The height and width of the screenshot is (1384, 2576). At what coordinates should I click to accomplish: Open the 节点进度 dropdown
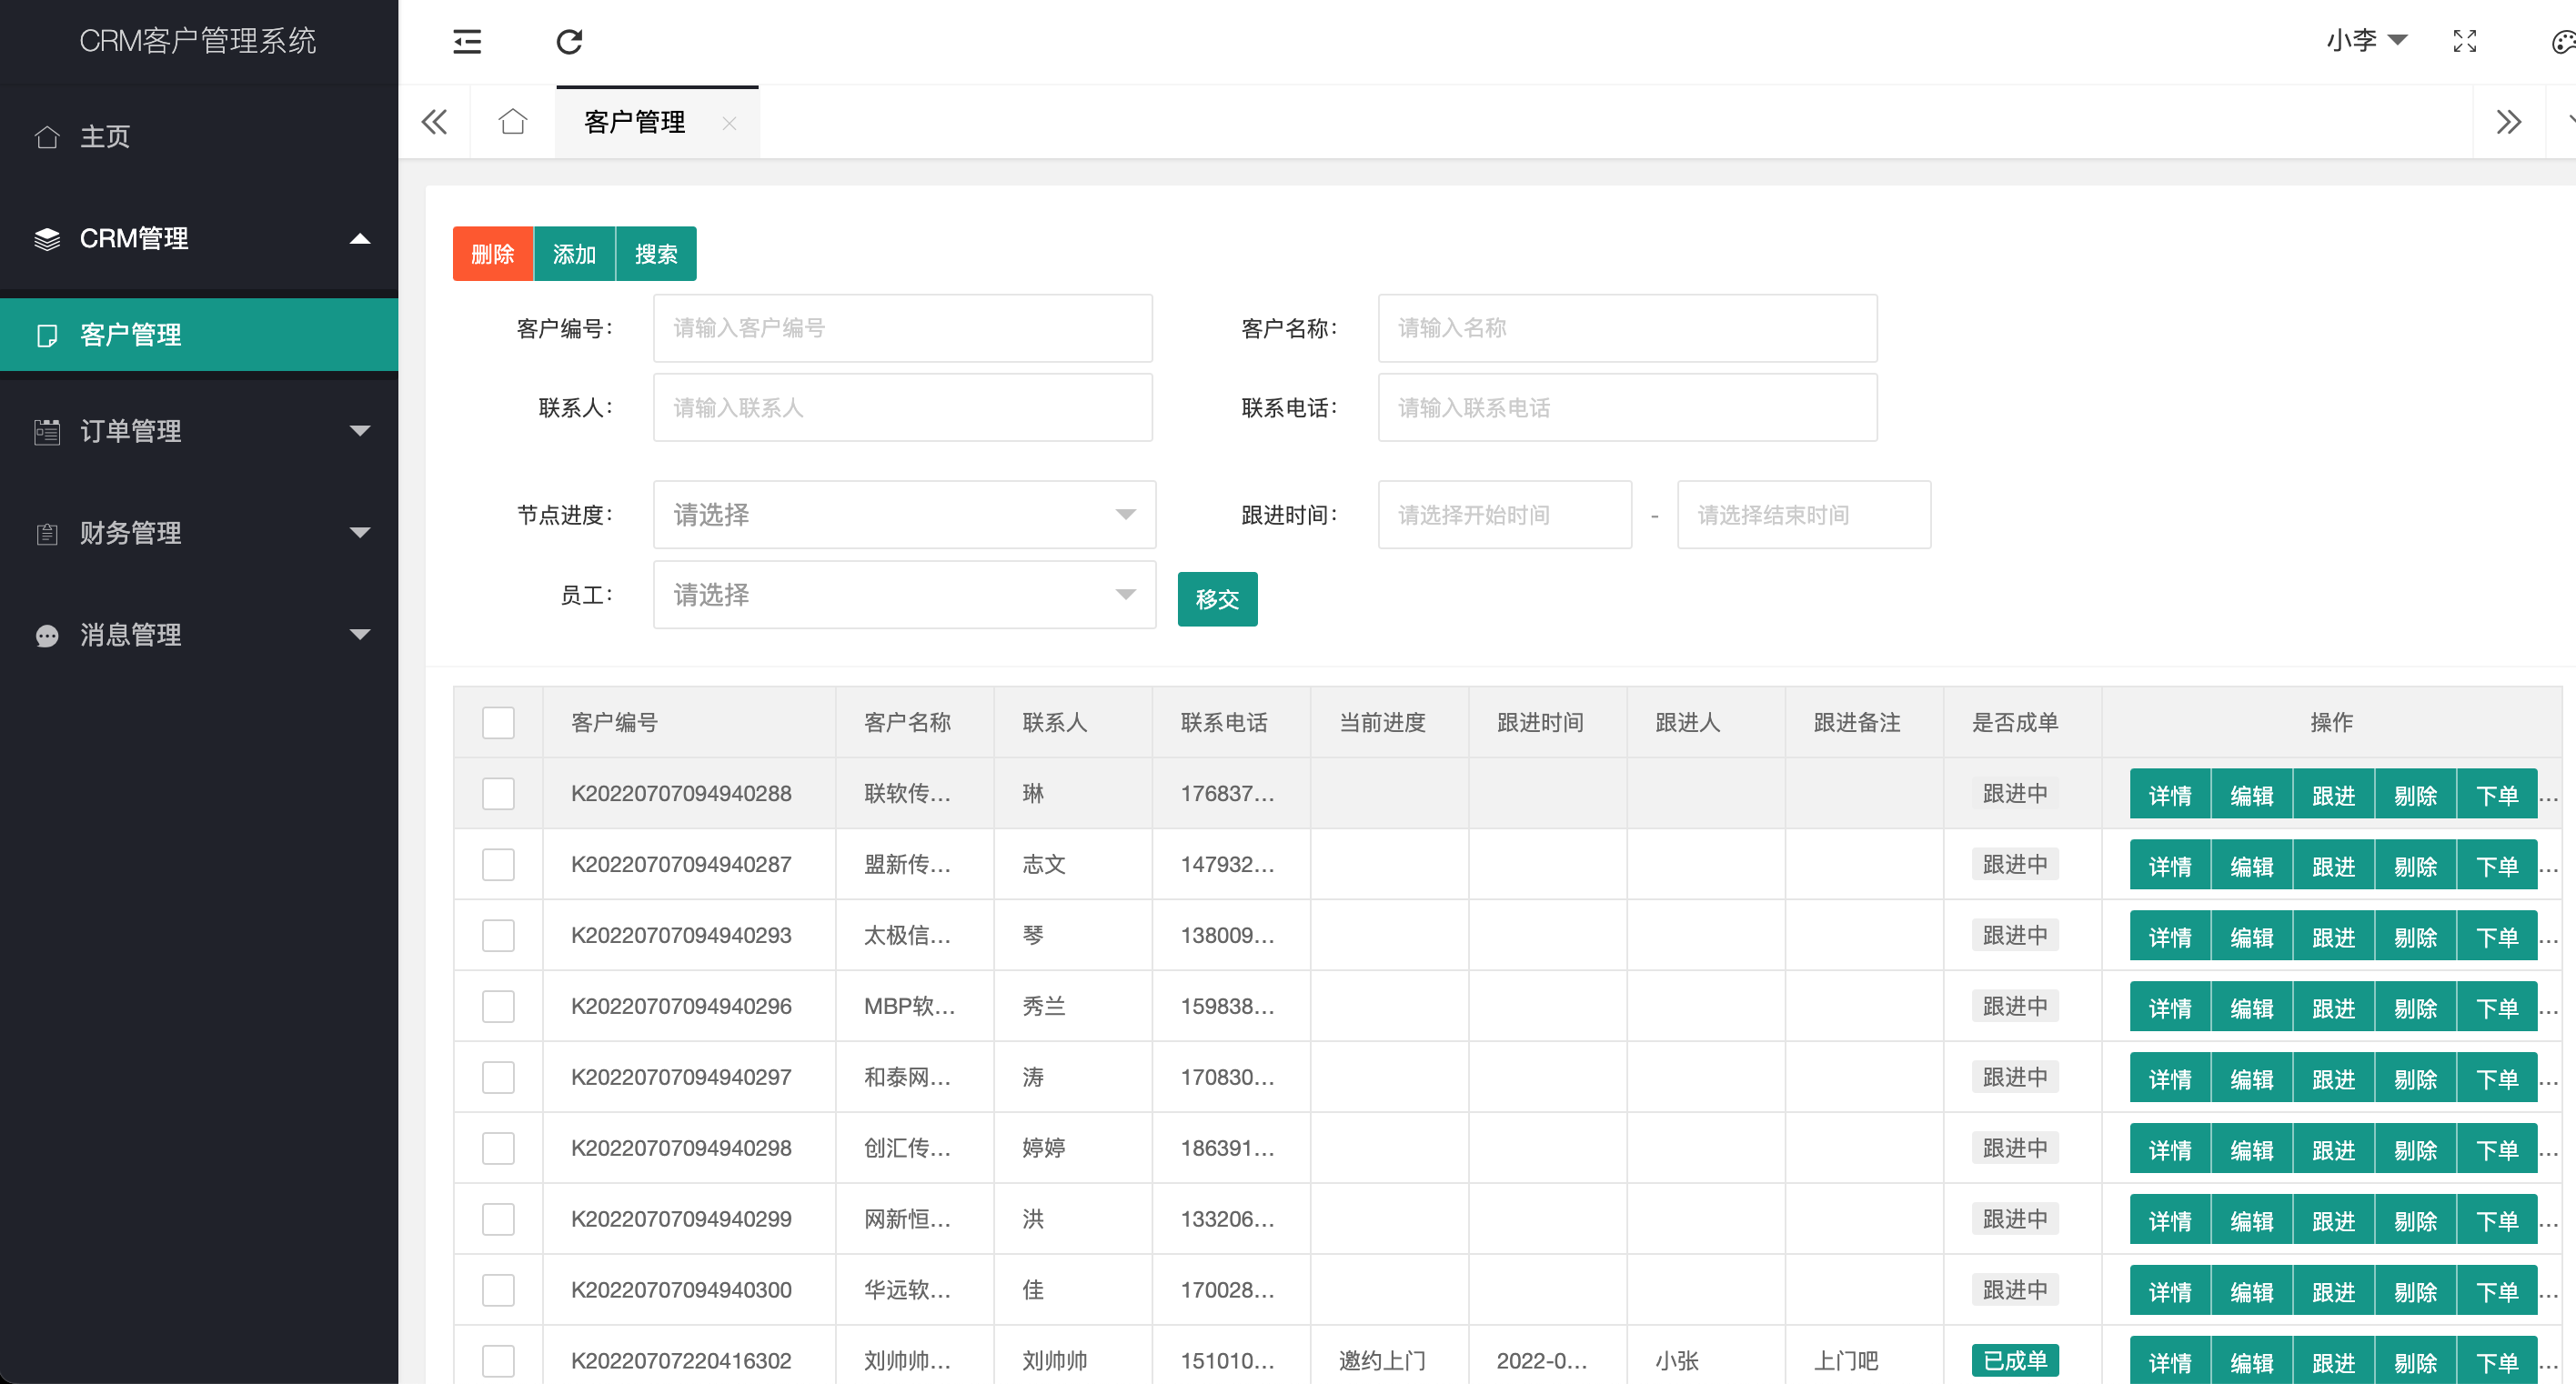click(904, 515)
